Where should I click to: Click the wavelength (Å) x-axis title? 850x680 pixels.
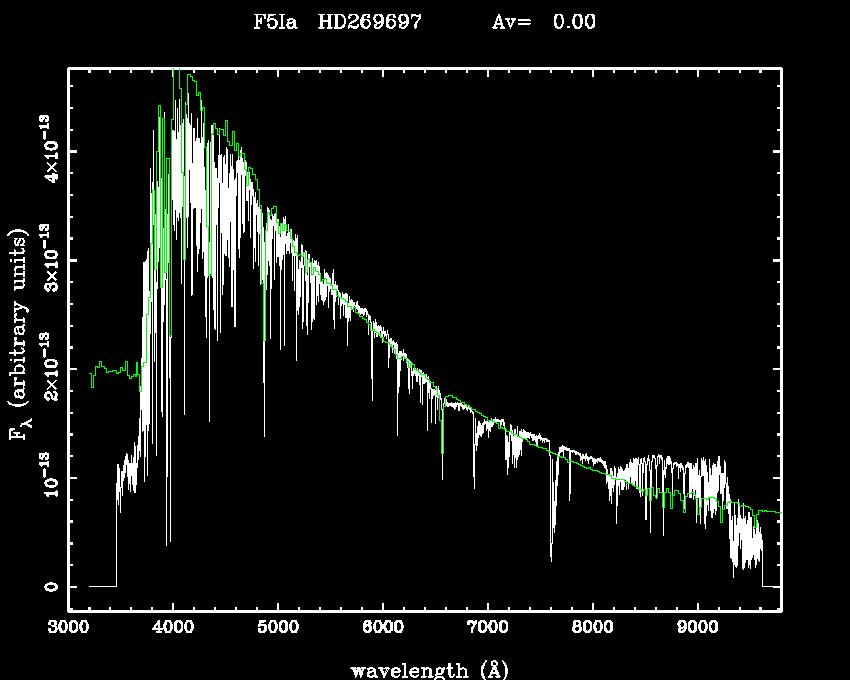425,669
